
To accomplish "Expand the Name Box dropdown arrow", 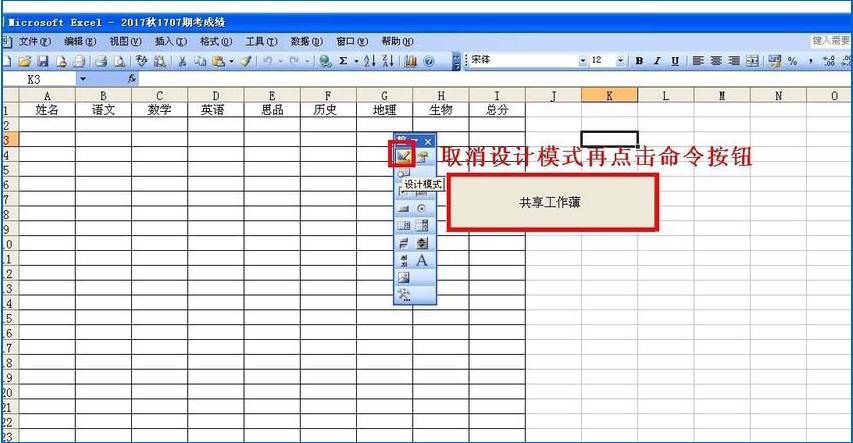I will click(83, 79).
